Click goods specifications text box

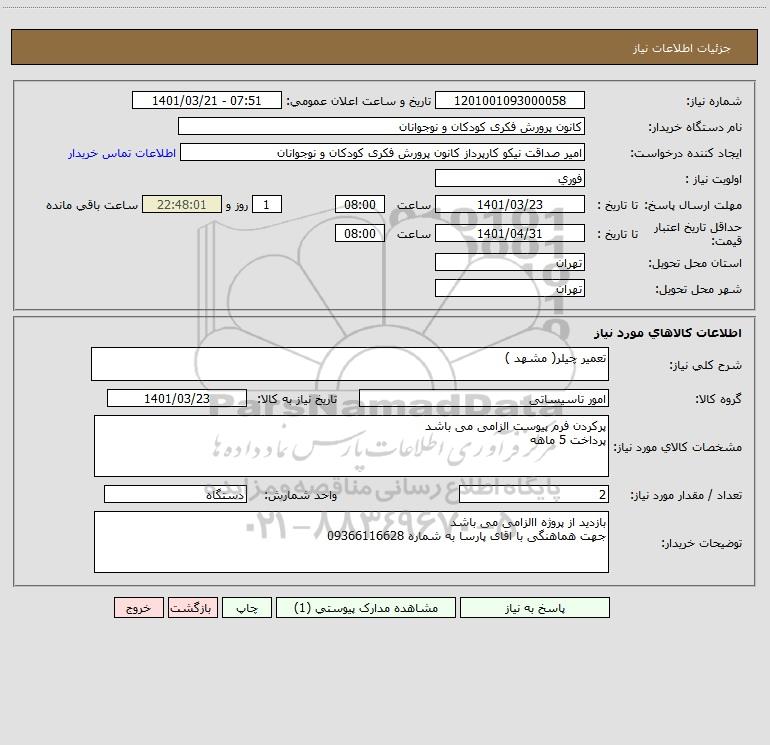[x=351, y=446]
